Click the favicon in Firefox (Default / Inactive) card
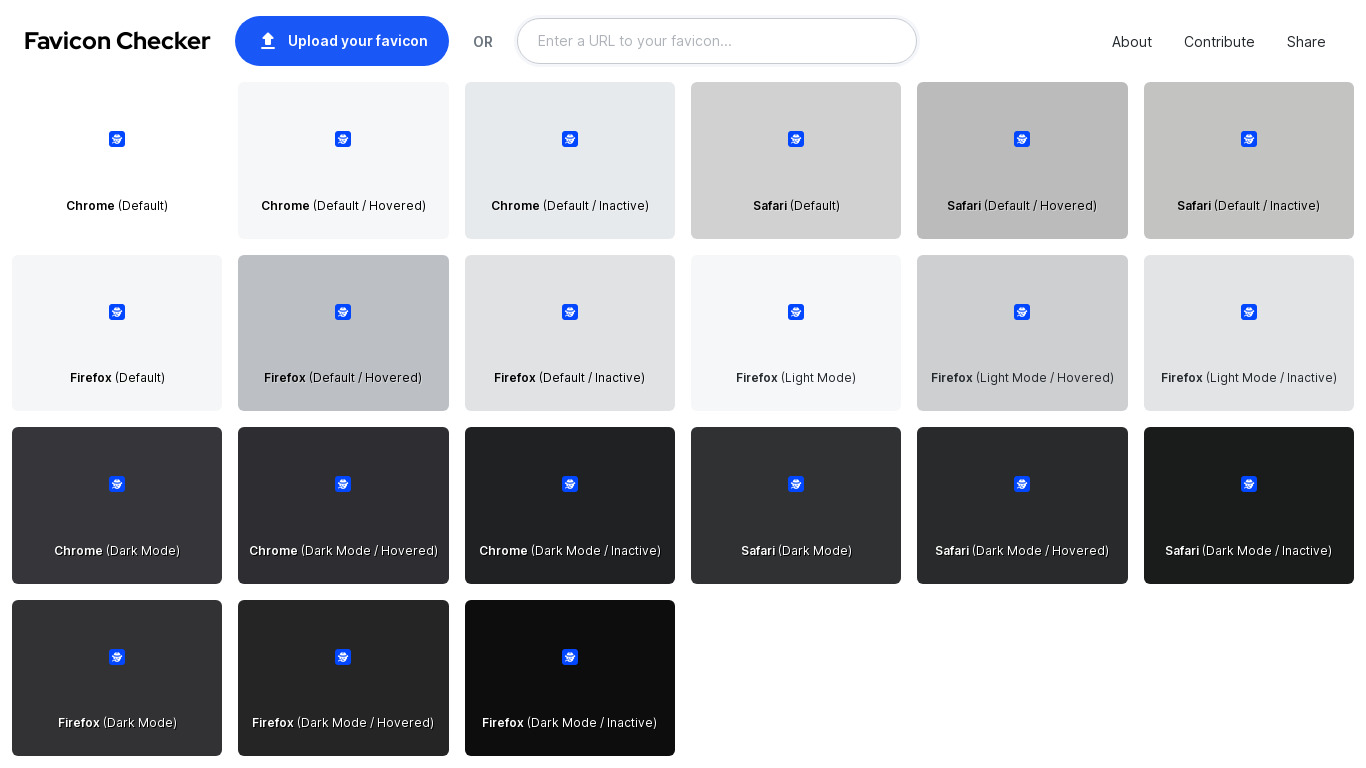Screen dimensions: 1366x768 [570, 312]
